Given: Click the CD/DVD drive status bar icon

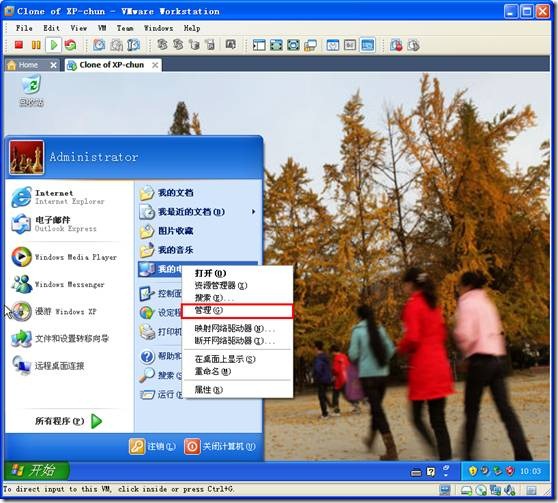Looking at the screenshot, I should click(481, 491).
